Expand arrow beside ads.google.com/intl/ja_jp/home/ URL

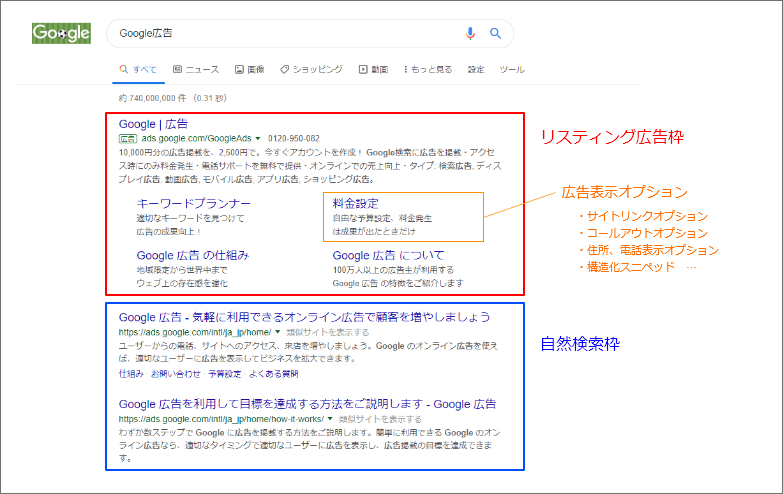point(278,332)
